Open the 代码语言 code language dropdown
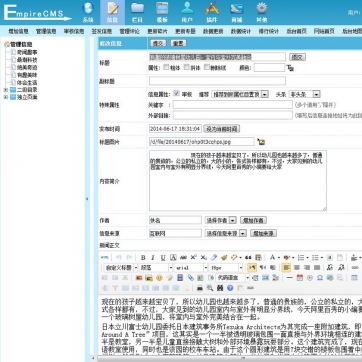362x362 pixels. 233,278
